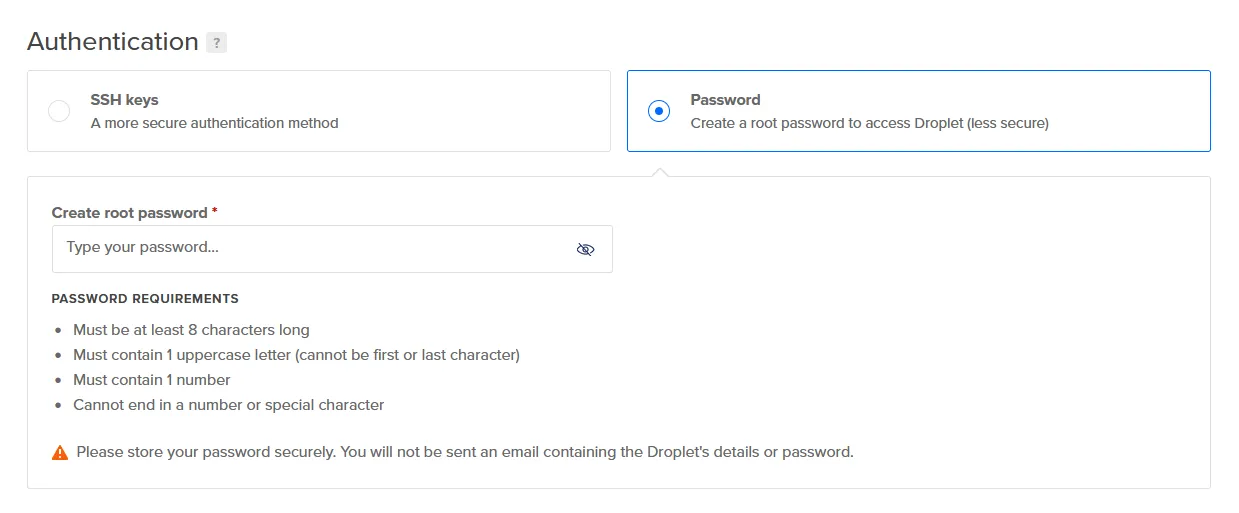Select the SSH keys radio button

coord(59,111)
